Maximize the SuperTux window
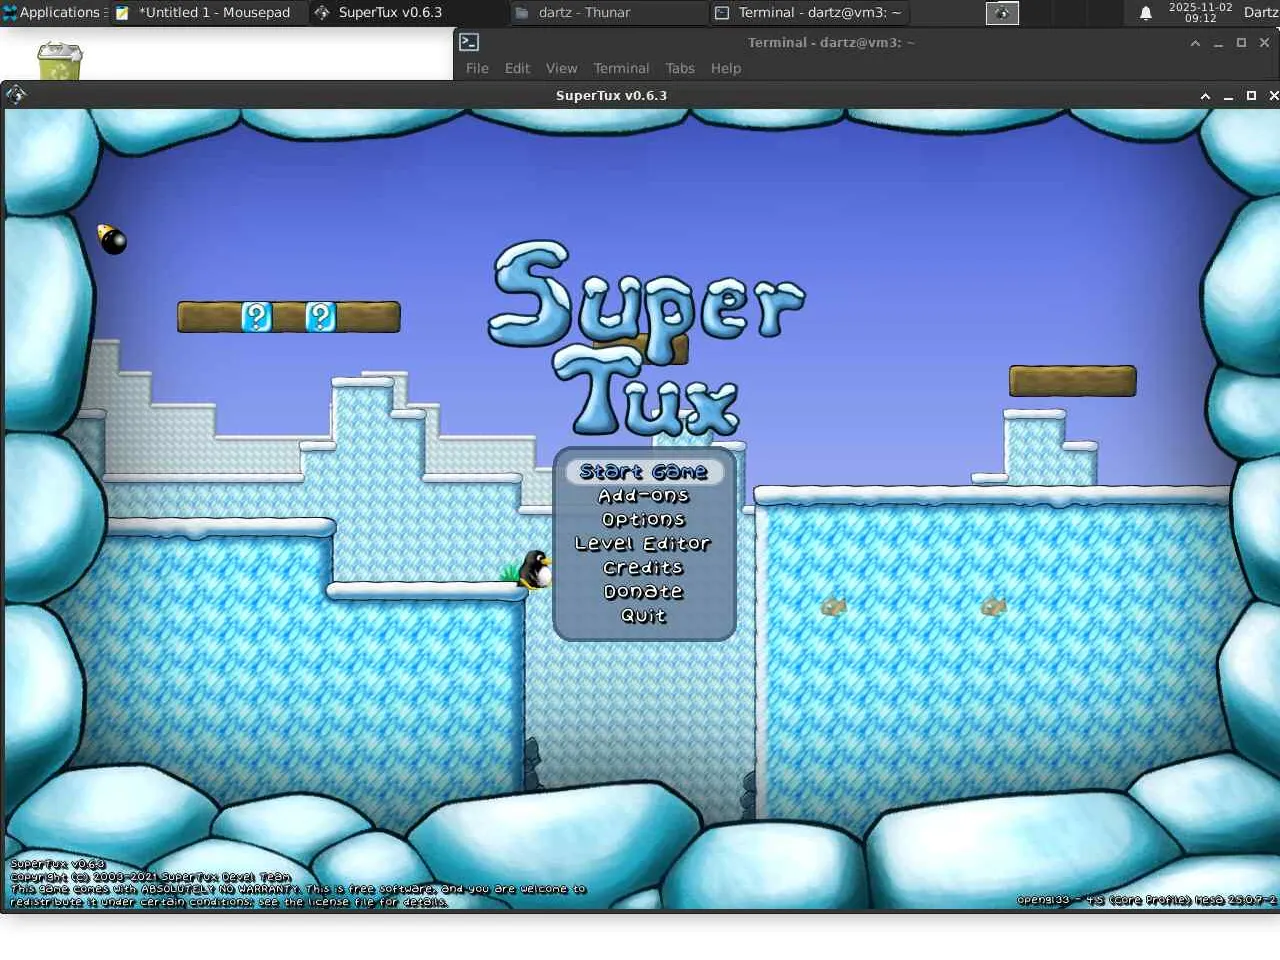 coord(1251,96)
